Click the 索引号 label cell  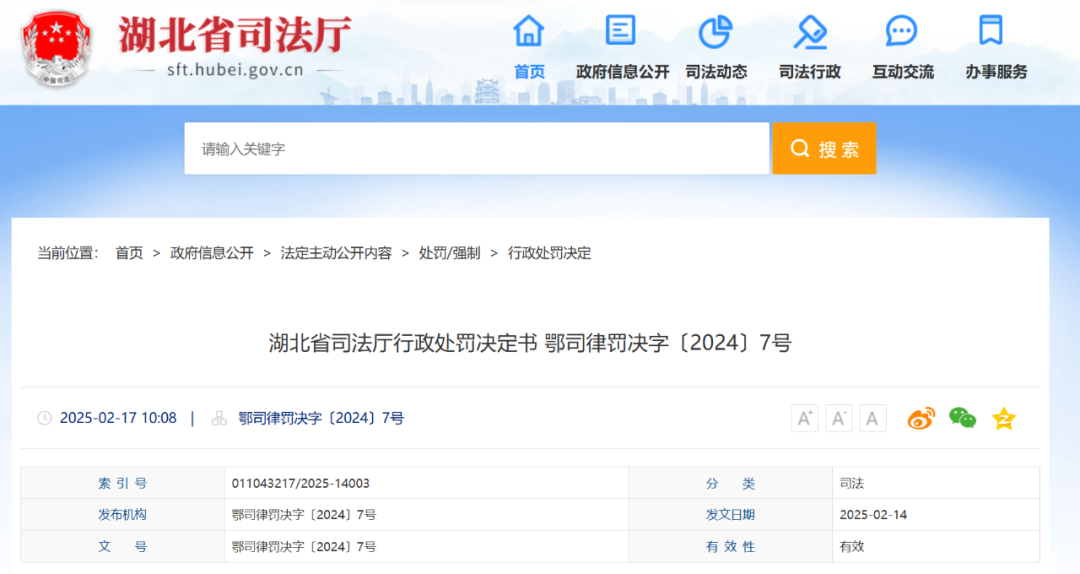(123, 483)
